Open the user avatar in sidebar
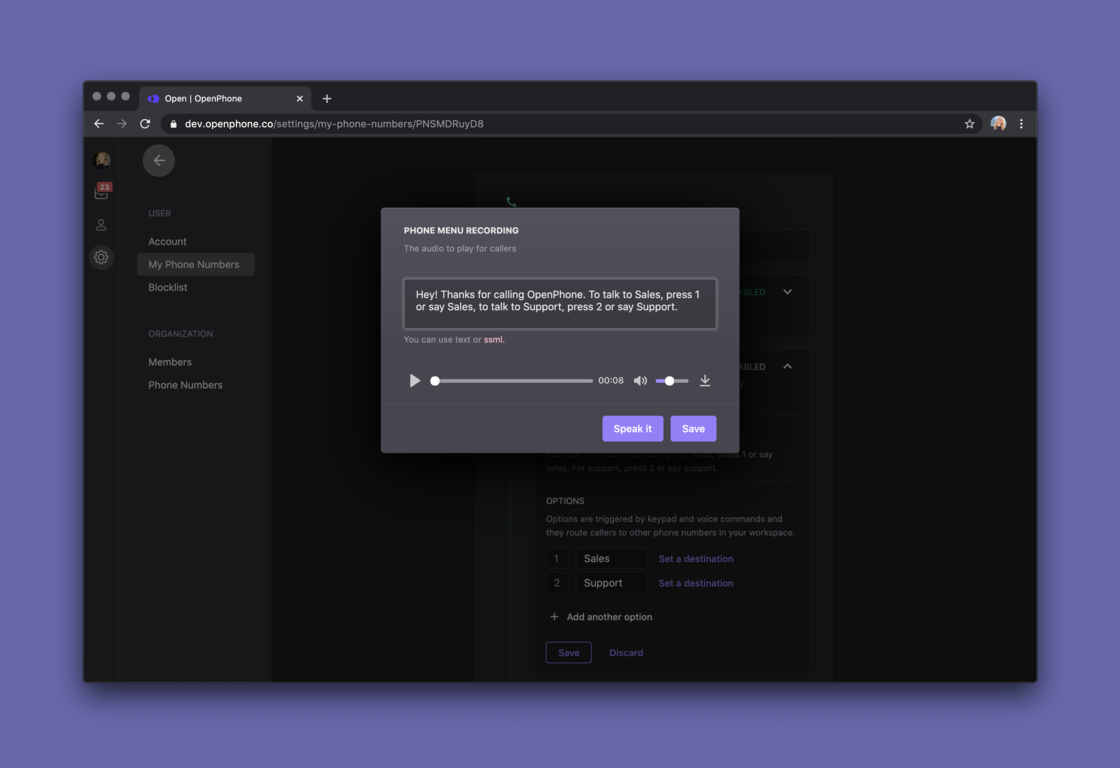The image size is (1120, 768). pyautogui.click(x=102, y=159)
